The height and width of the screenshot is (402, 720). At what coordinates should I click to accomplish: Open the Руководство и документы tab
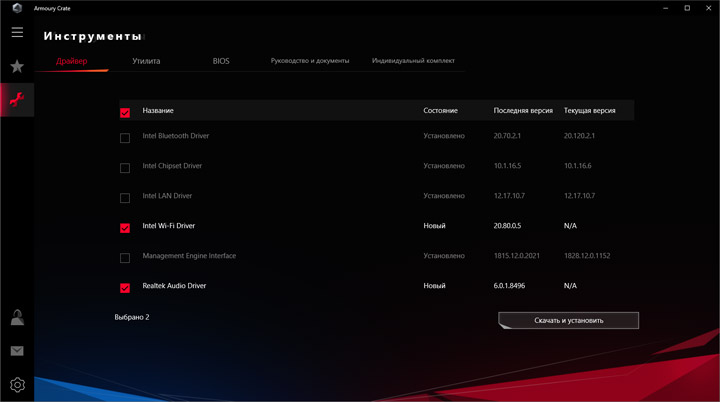click(310, 61)
